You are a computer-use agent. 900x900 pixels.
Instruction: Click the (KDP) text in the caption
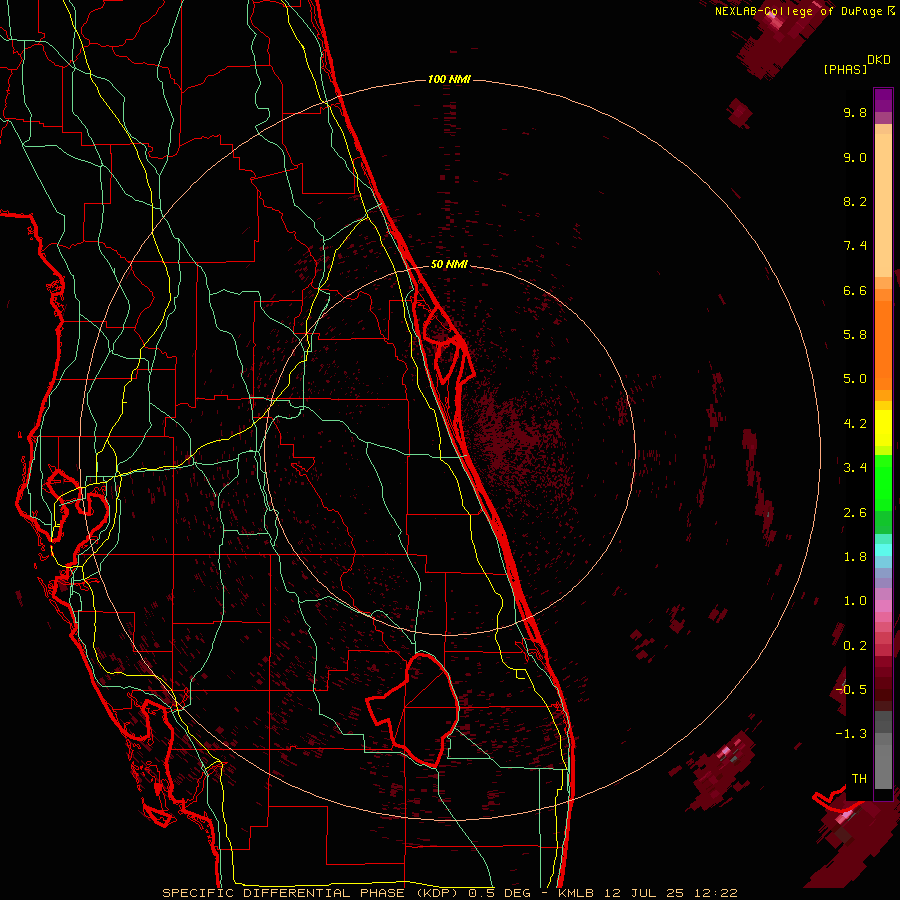439,893
